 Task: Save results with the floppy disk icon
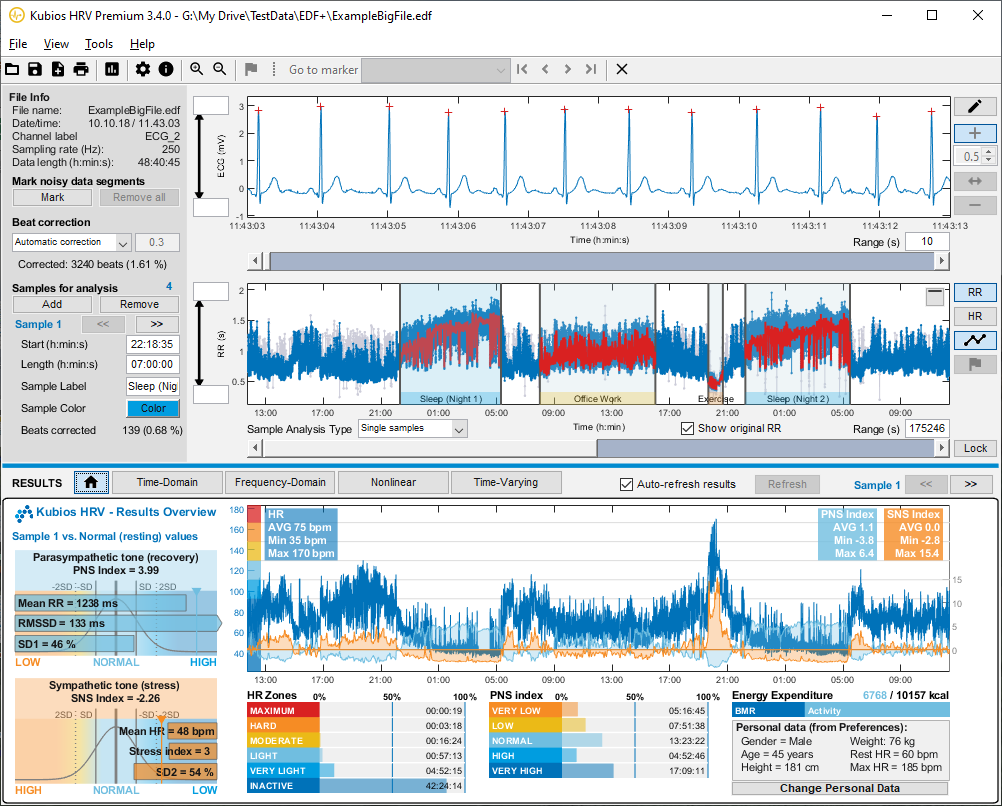35,69
